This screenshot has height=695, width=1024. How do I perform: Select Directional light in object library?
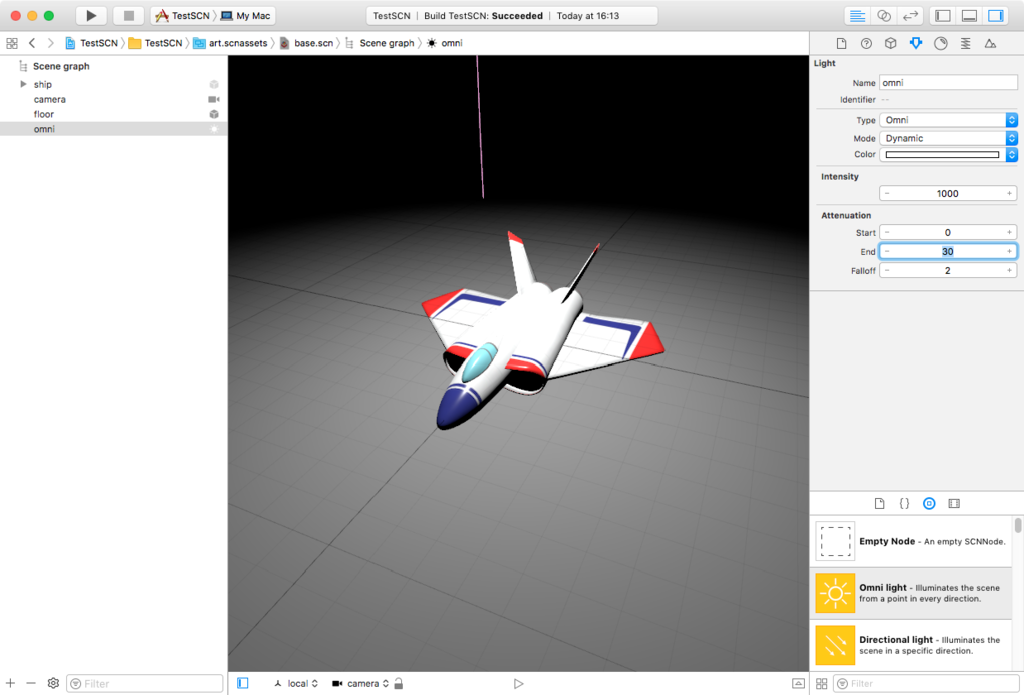tap(912, 645)
